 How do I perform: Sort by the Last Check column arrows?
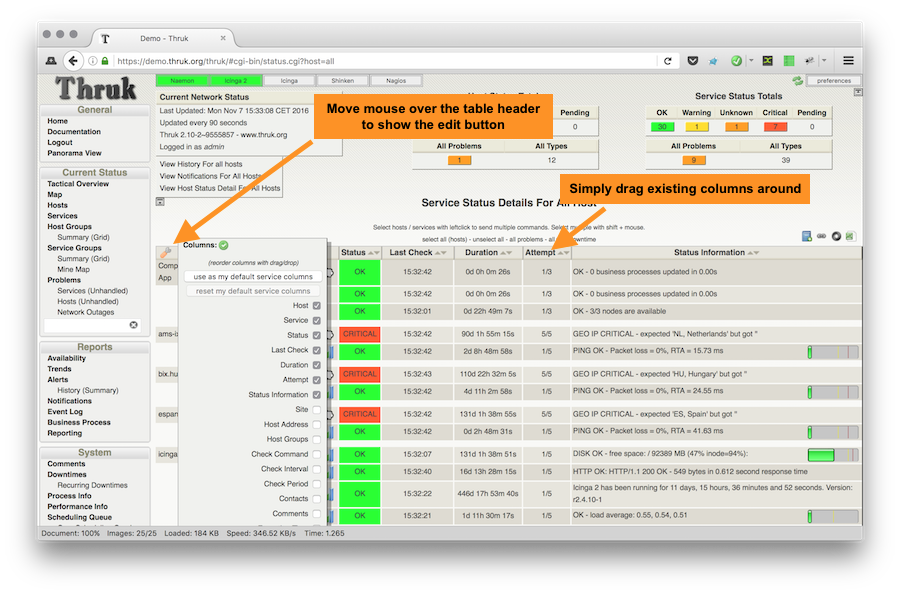tap(441, 253)
